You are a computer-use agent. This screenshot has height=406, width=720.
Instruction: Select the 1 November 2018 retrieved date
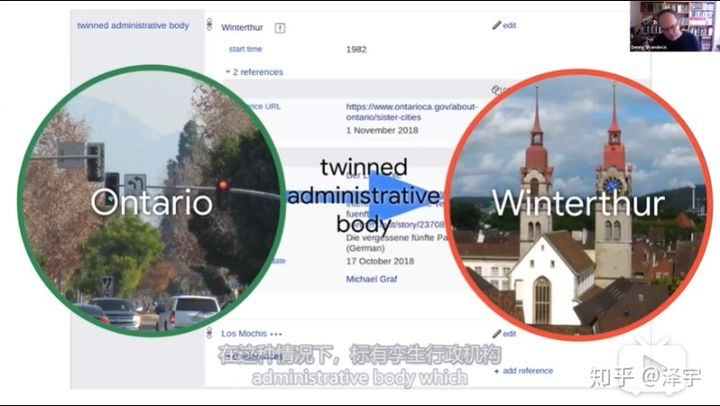[x=382, y=130]
